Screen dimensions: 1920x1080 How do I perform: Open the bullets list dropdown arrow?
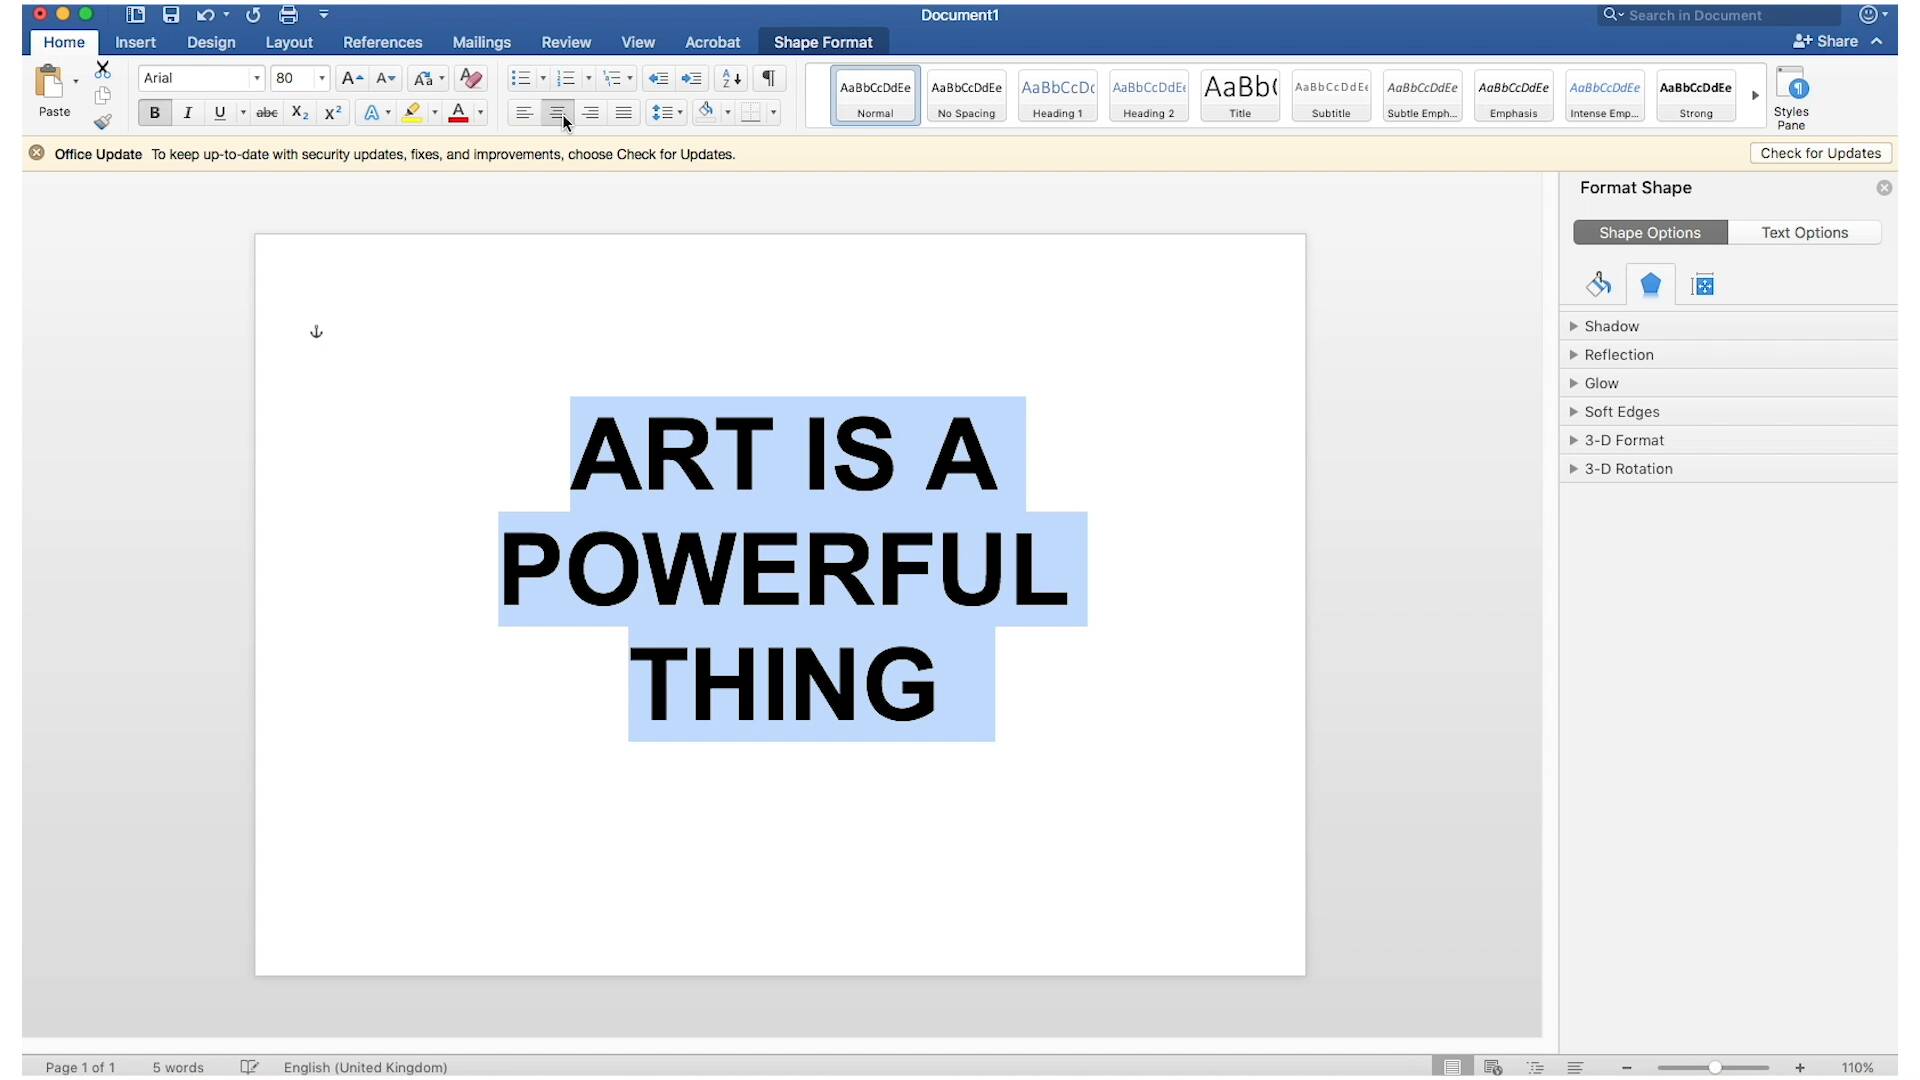click(x=543, y=78)
